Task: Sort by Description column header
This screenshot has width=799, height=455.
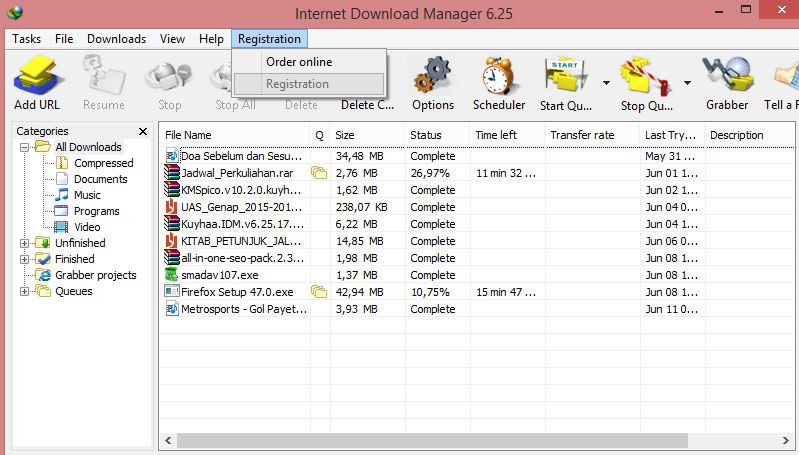Action: [749, 135]
